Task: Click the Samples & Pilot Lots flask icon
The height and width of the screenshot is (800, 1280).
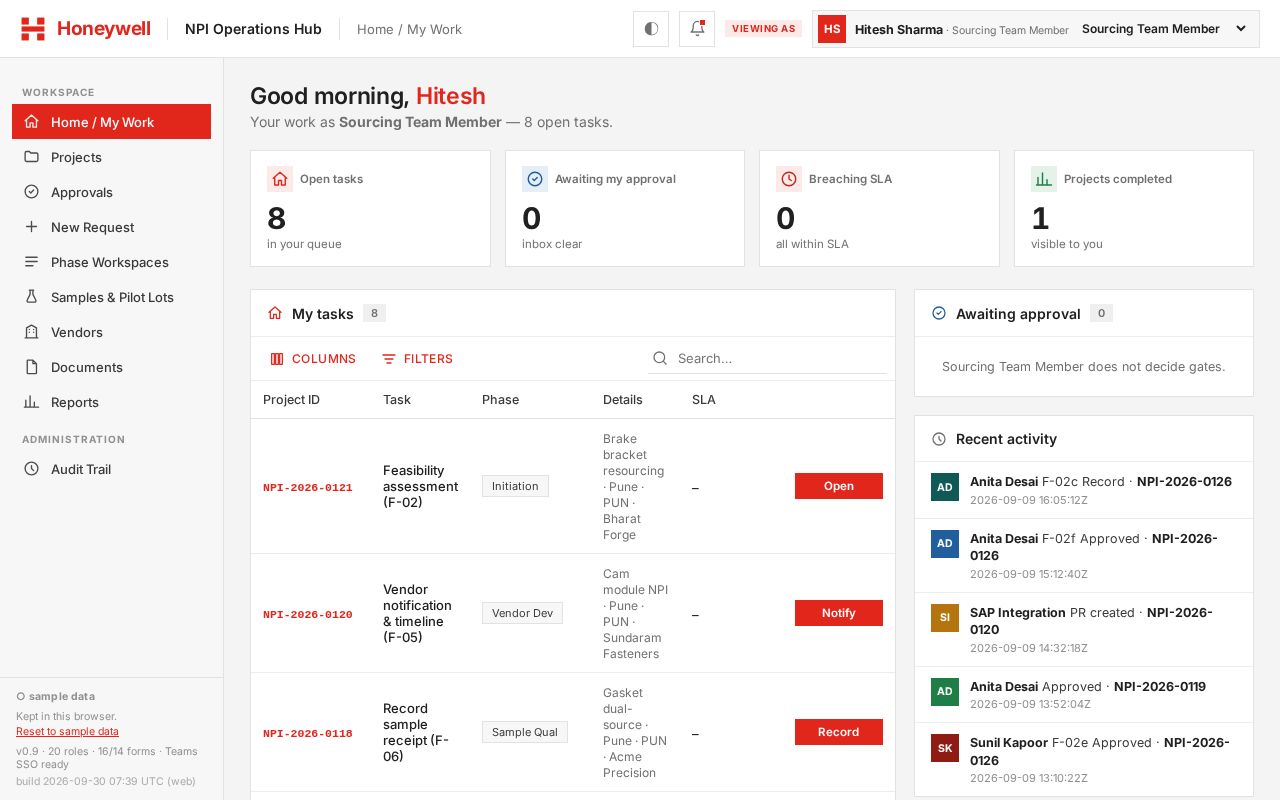Action: tap(31, 297)
